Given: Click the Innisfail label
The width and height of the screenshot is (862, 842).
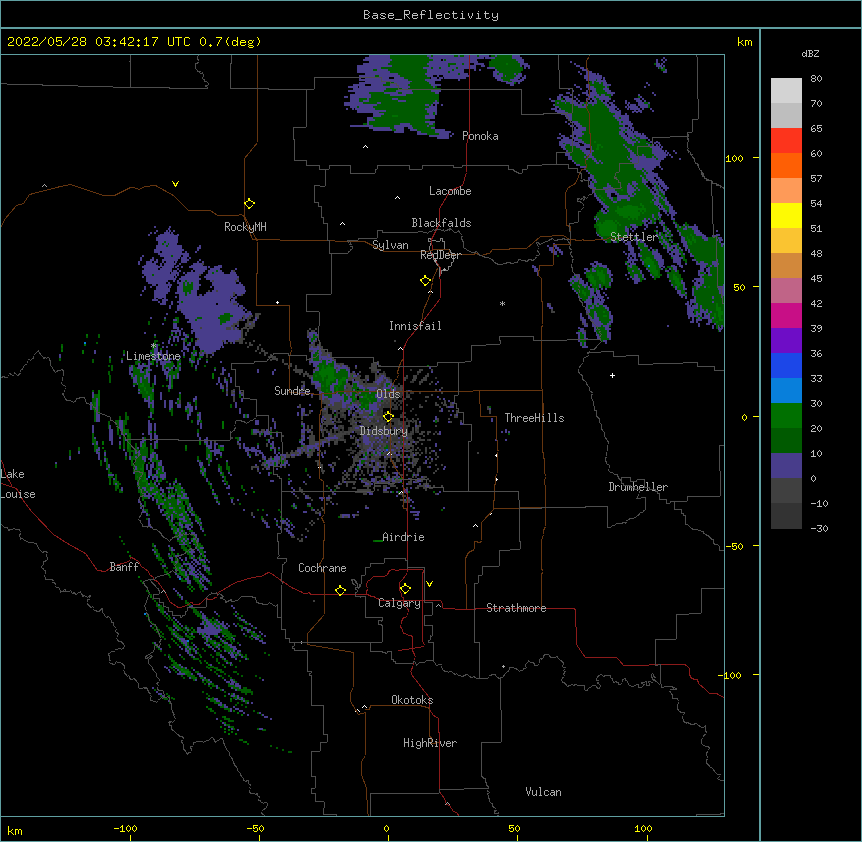Looking at the screenshot, I should click(415, 326).
